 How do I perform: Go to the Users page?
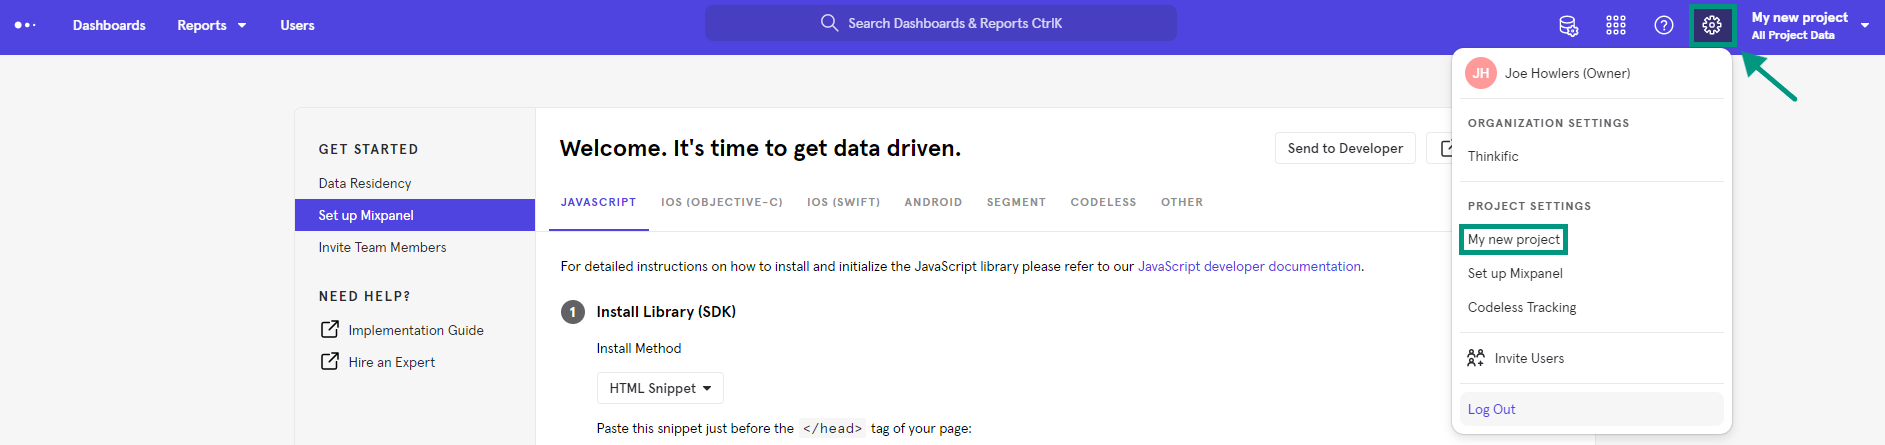(297, 25)
